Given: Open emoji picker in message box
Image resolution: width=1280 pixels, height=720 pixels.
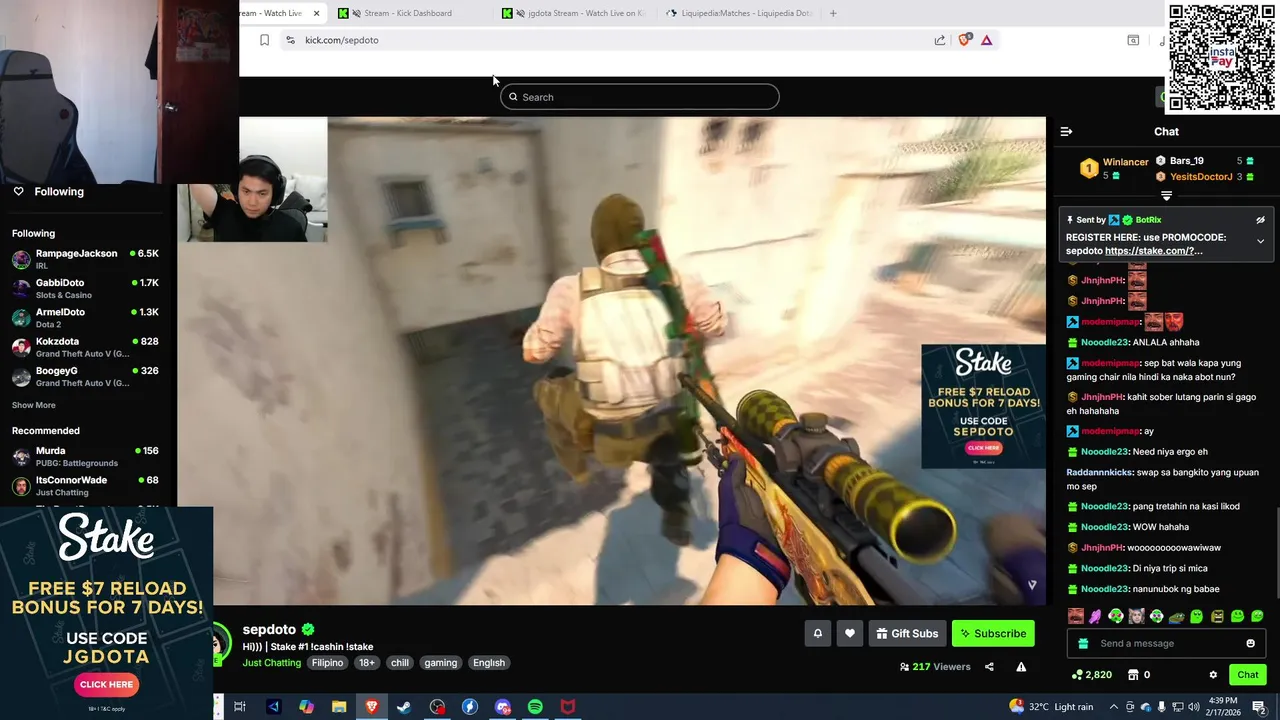Looking at the screenshot, I should pyautogui.click(x=1250, y=643).
